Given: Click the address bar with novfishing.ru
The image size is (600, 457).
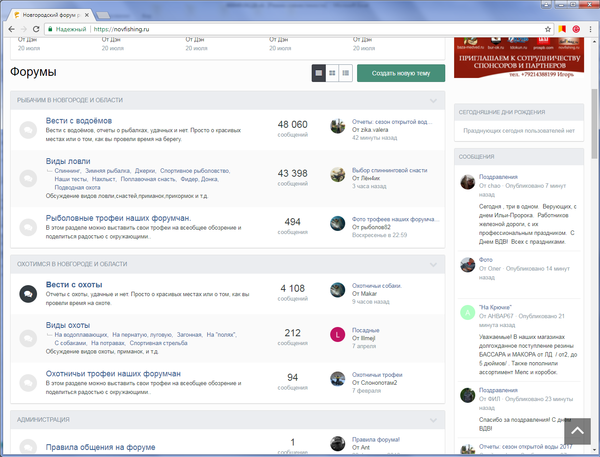Looking at the screenshot, I should click(300, 30).
